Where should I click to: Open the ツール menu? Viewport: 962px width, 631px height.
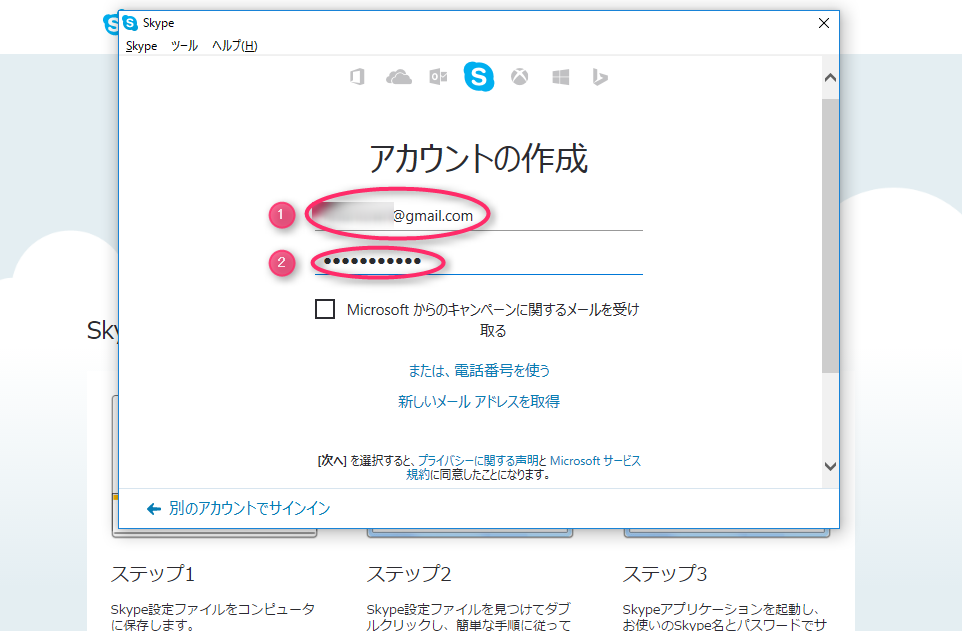point(184,46)
